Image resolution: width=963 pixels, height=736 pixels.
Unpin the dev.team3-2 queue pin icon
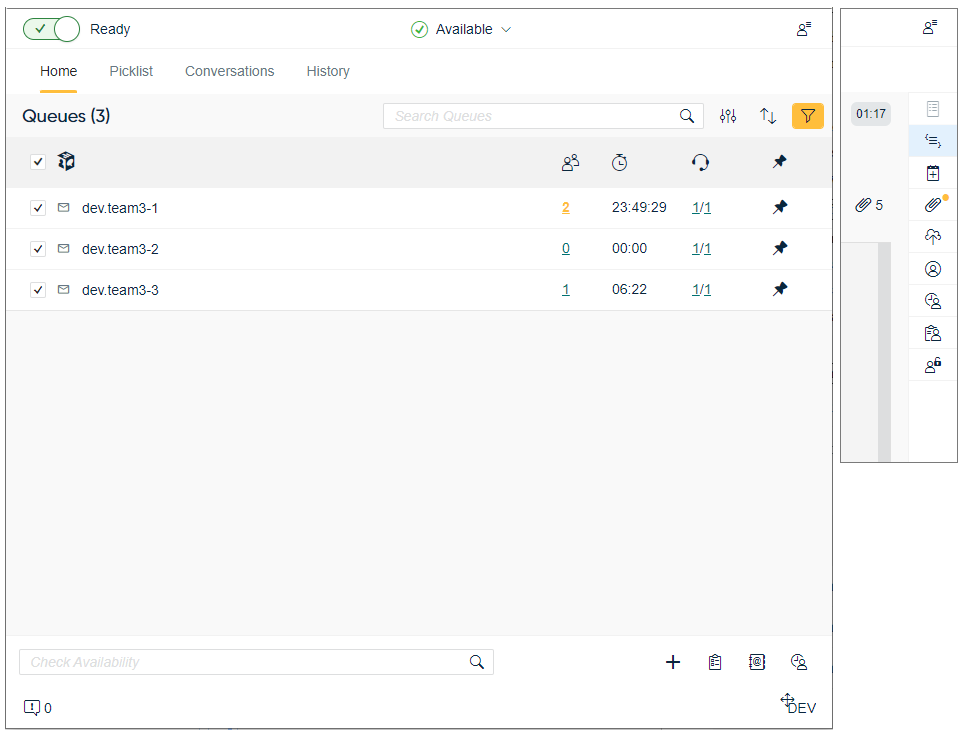point(780,248)
